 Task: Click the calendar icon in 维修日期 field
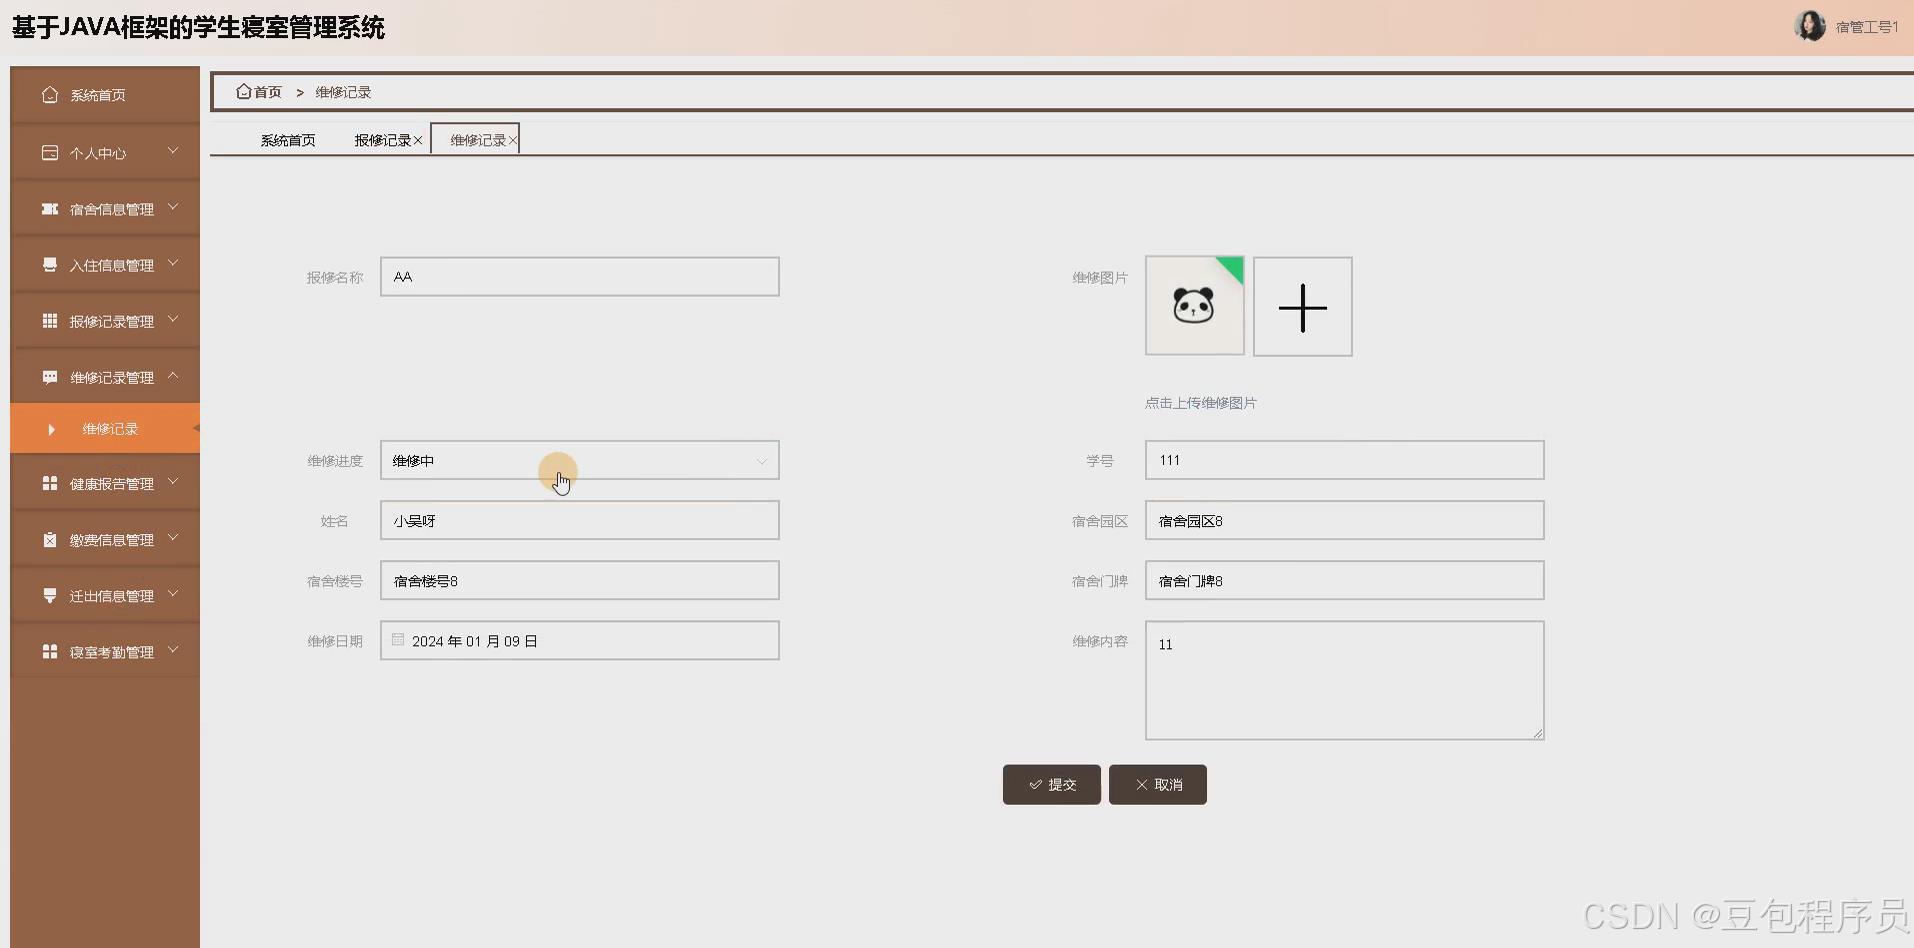coord(398,640)
